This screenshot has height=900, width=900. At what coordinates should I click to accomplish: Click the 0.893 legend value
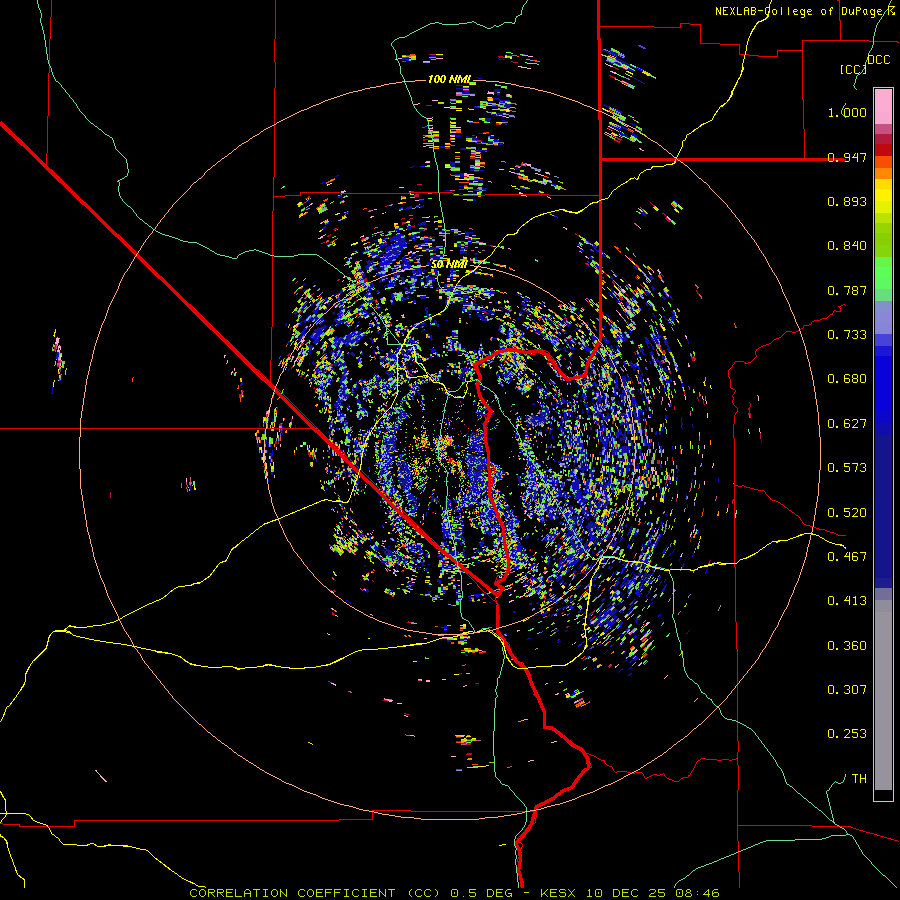point(847,201)
